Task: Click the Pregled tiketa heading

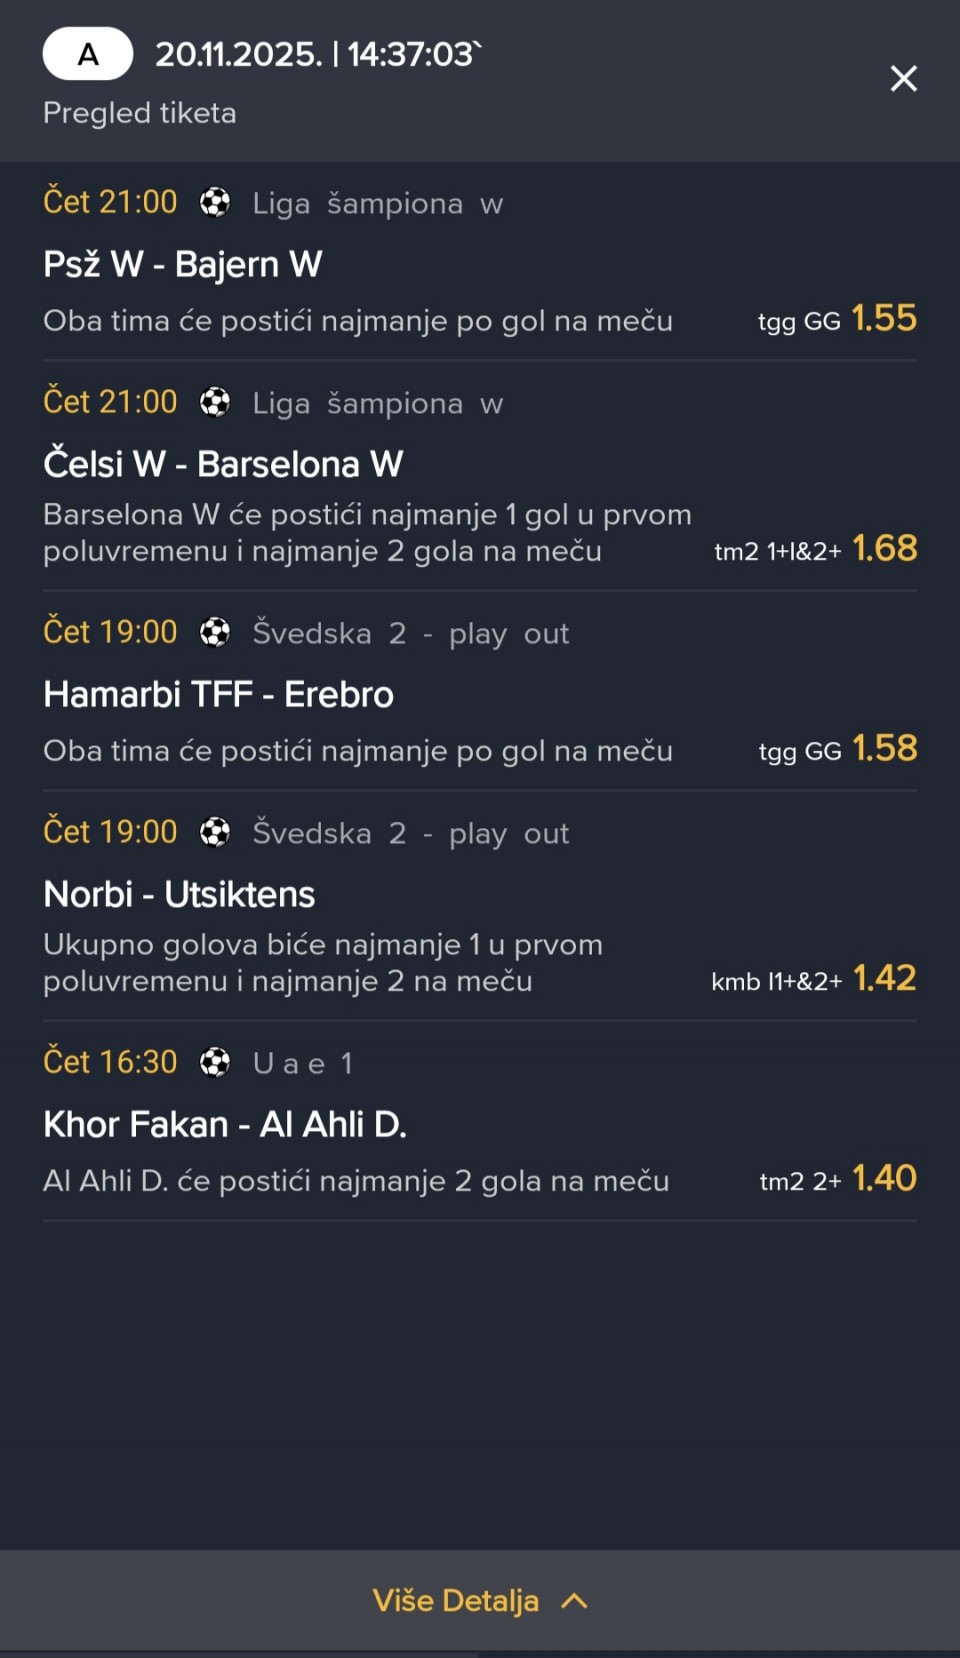Action: (x=140, y=113)
